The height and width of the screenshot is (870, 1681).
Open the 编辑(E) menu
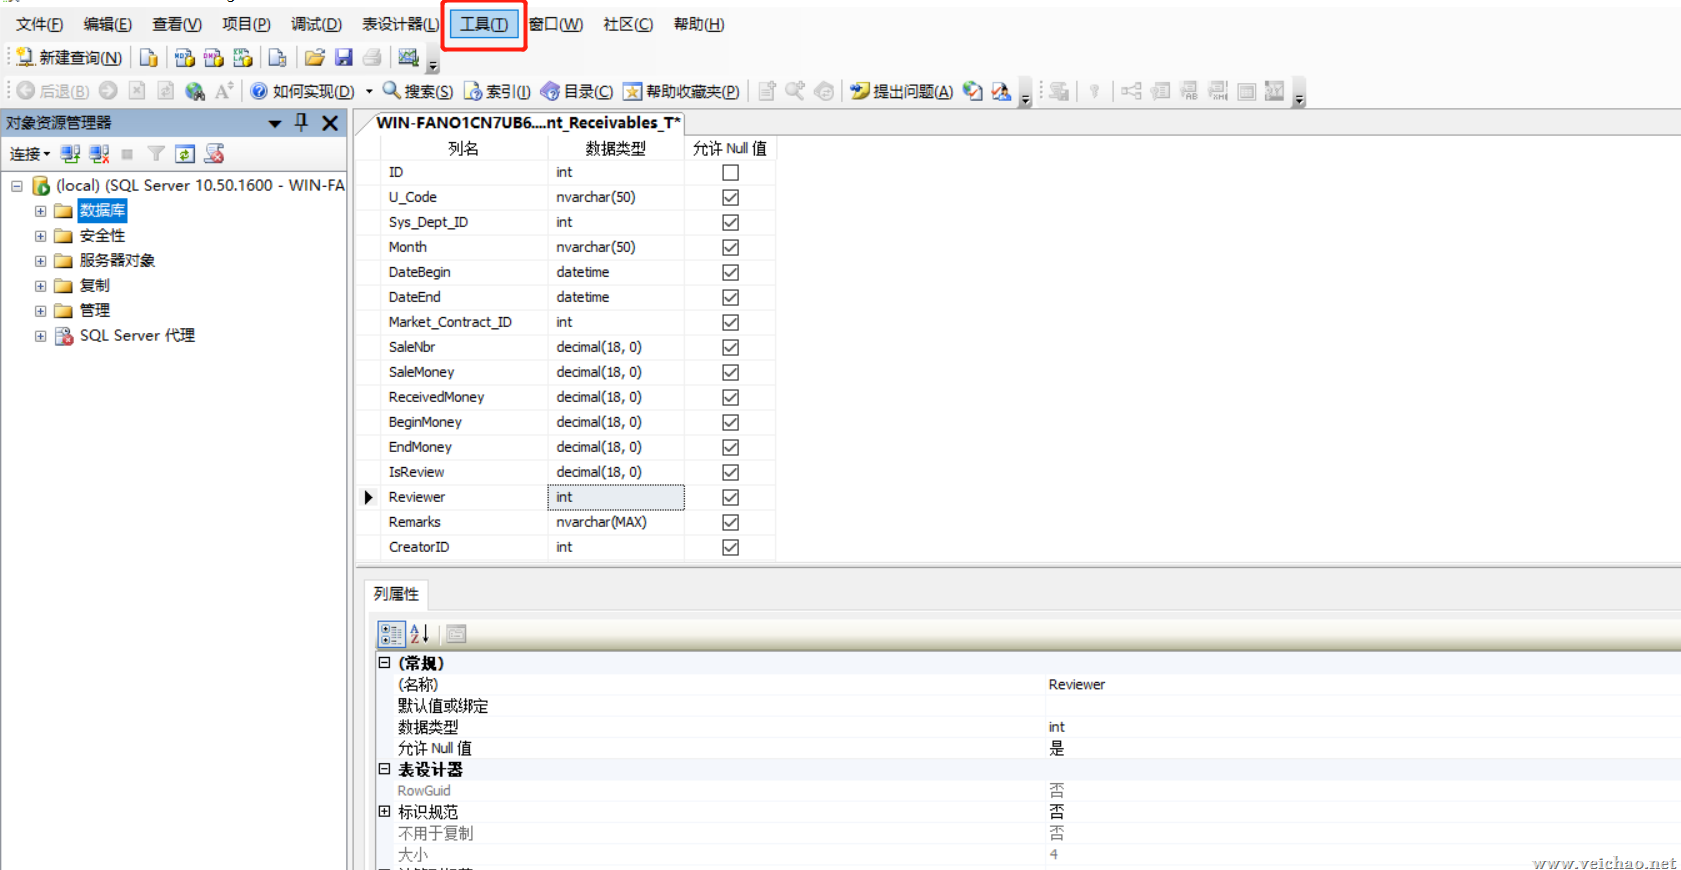coord(108,24)
